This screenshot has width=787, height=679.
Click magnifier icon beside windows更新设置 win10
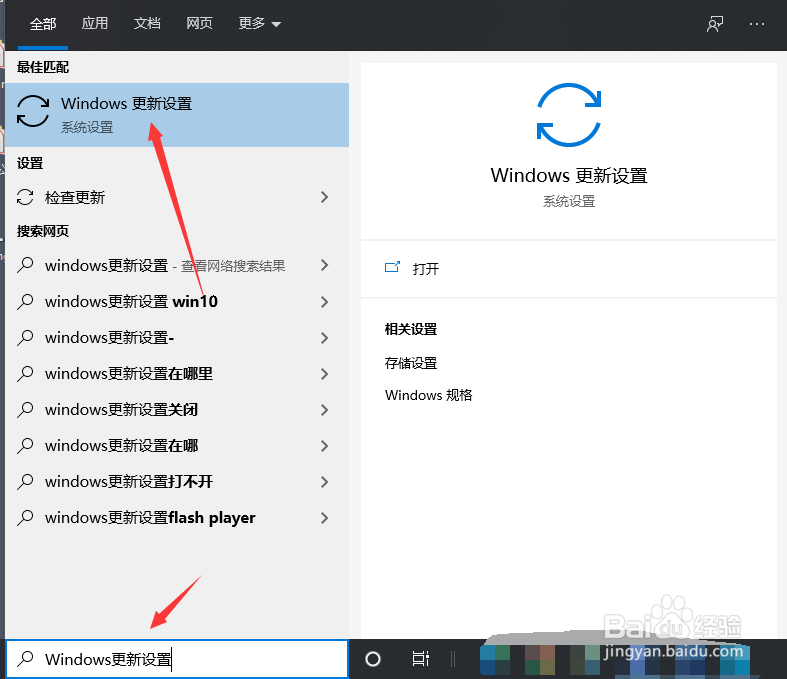point(25,302)
